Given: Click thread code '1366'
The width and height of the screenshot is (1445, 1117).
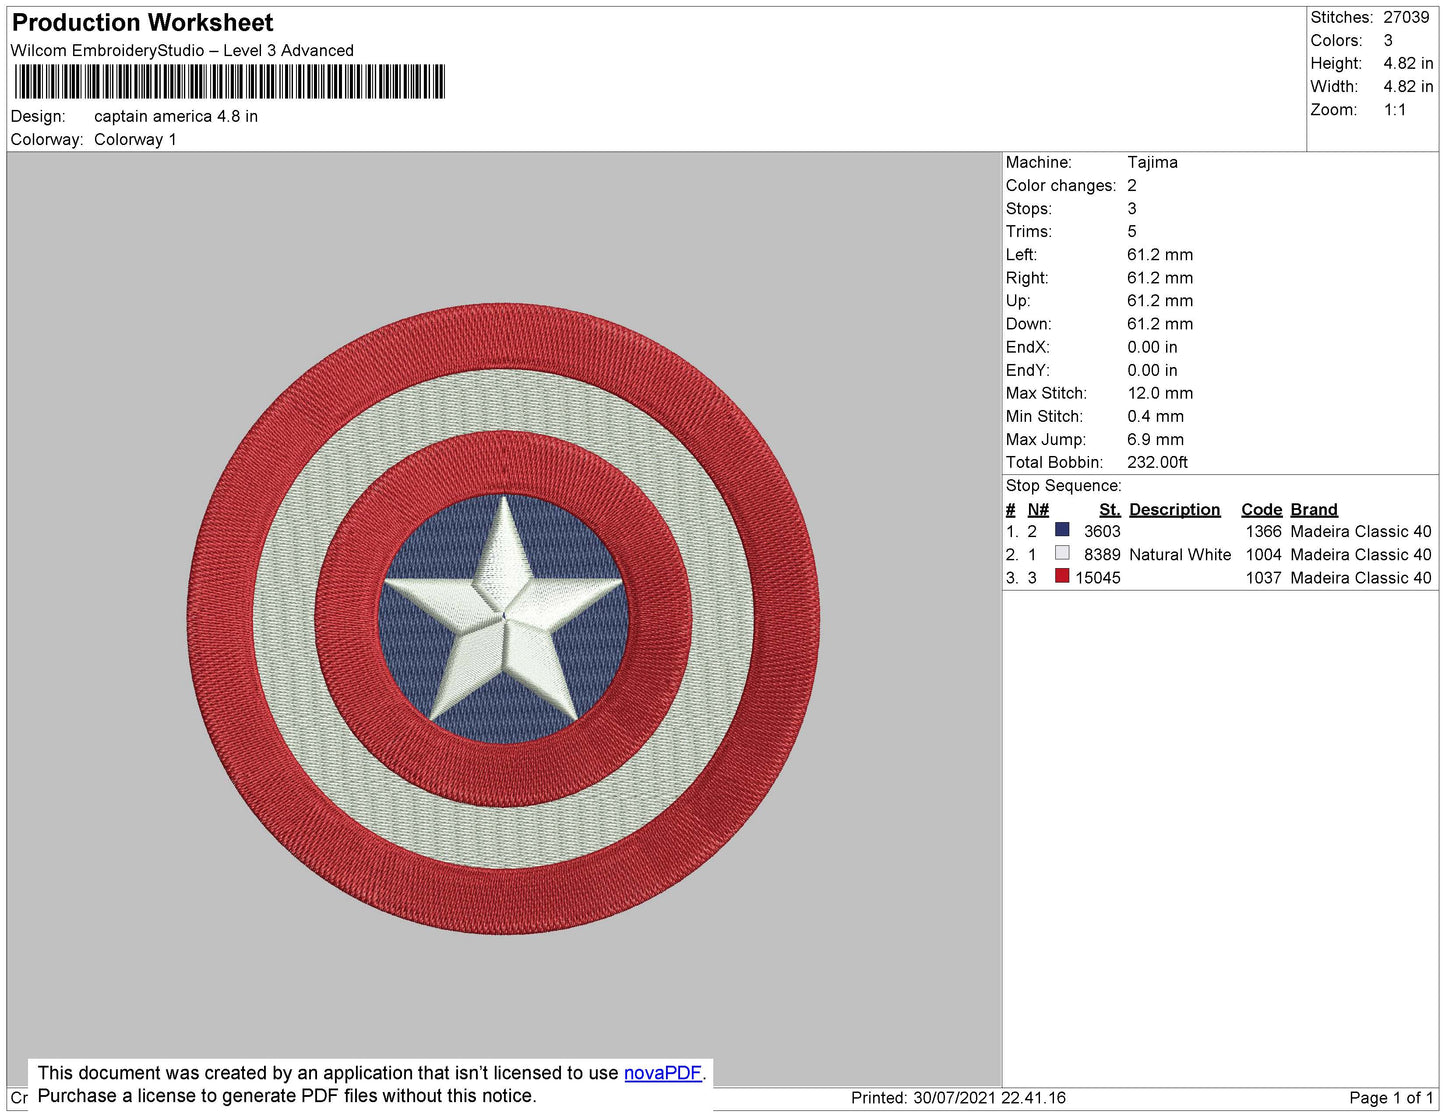Looking at the screenshot, I should (1263, 532).
